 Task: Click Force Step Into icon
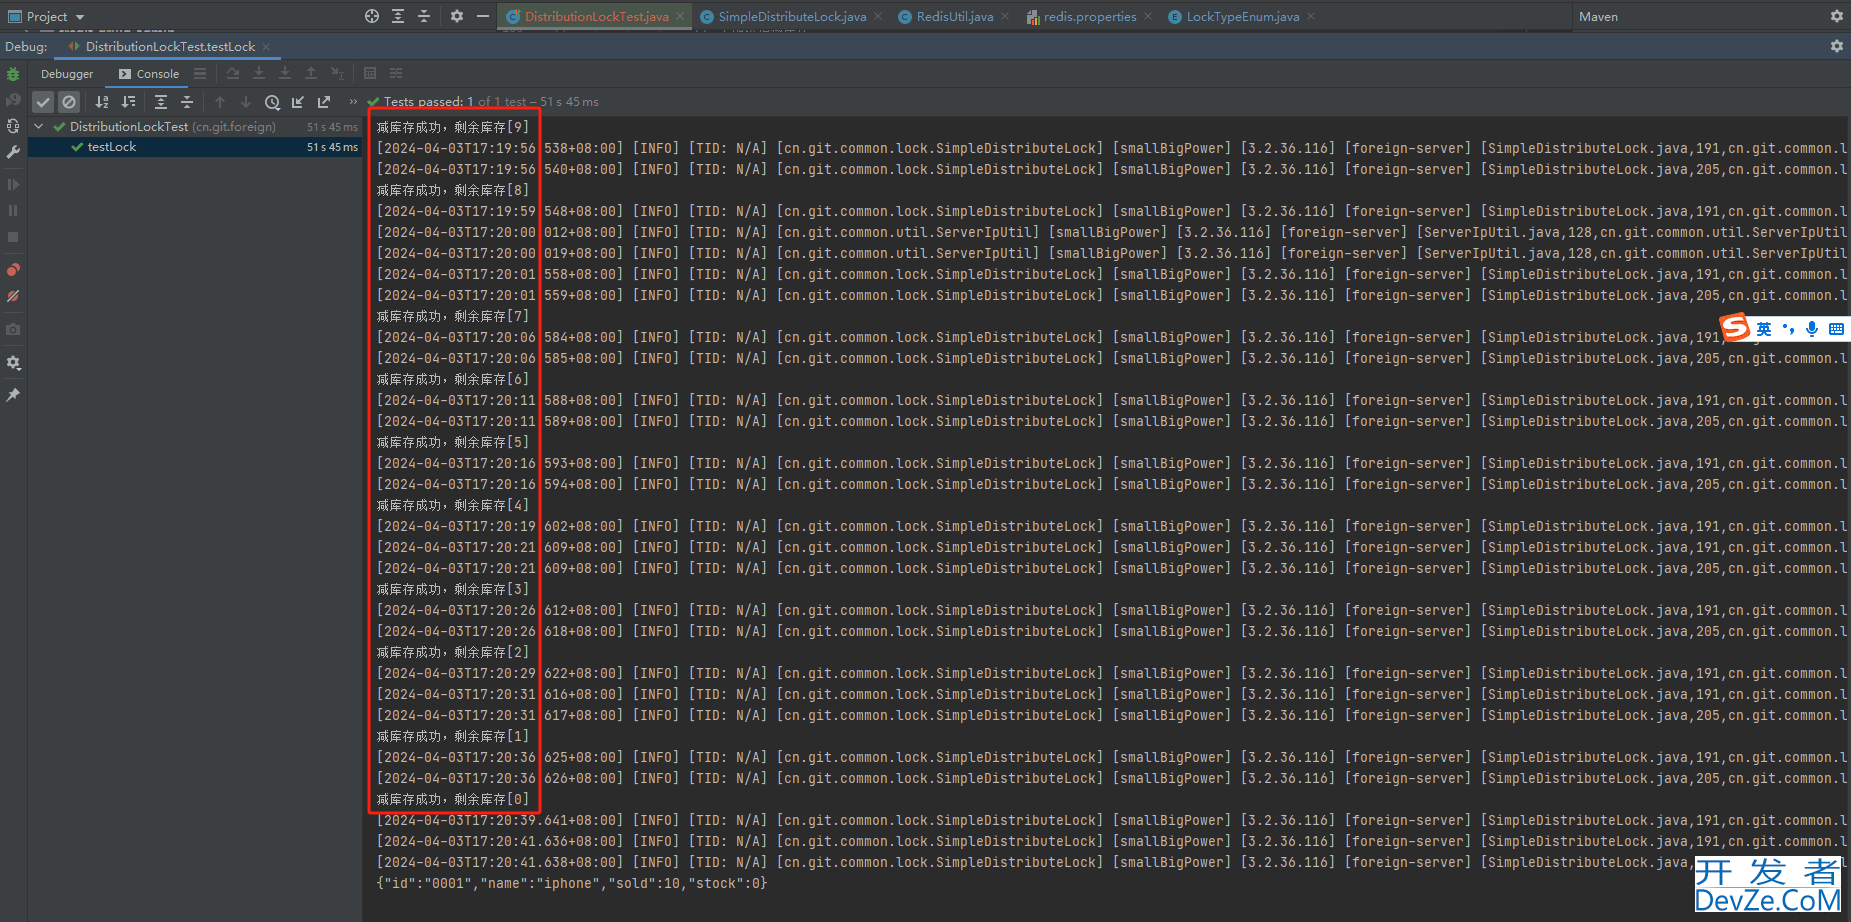[x=285, y=74]
